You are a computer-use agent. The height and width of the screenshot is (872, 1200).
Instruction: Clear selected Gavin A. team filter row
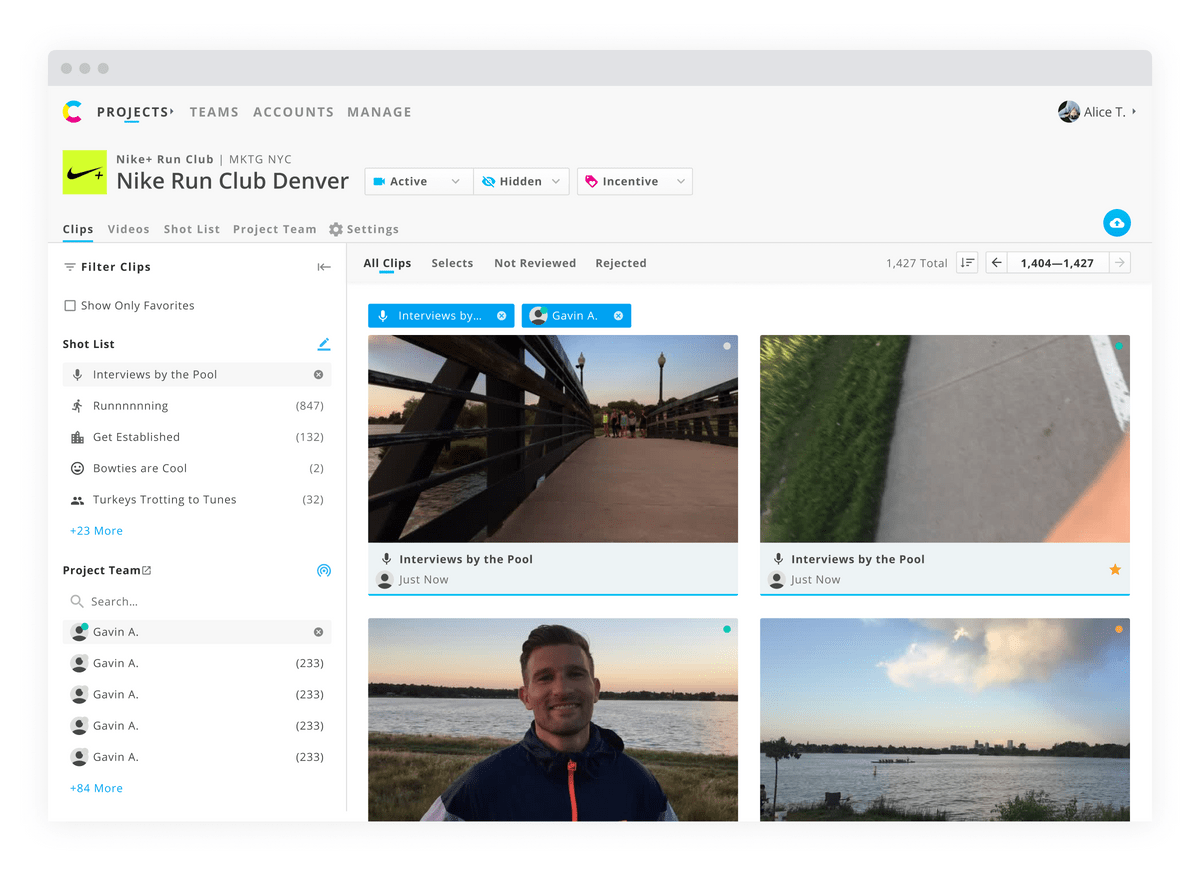(x=319, y=632)
